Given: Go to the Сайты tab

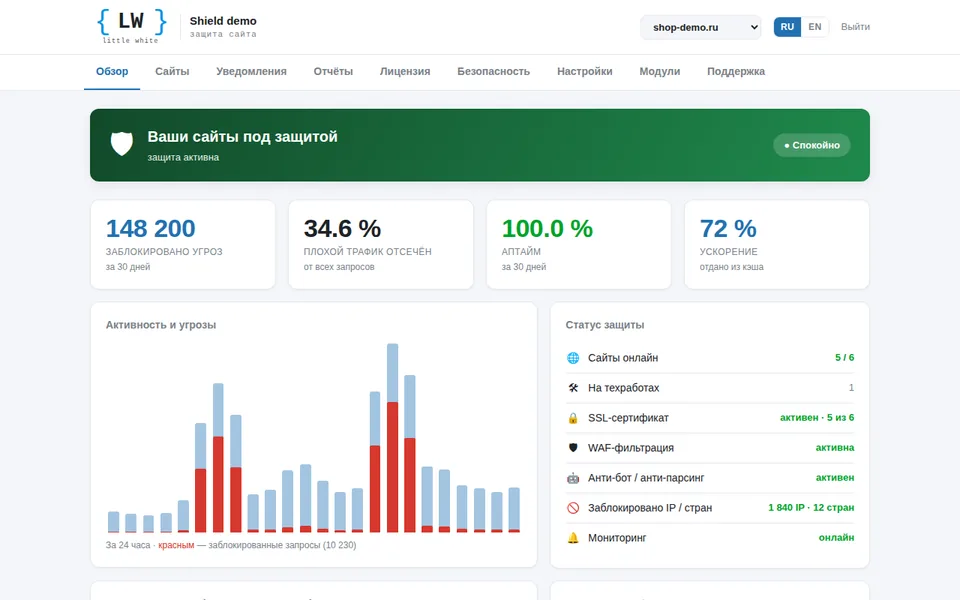Looking at the screenshot, I should 172,72.
